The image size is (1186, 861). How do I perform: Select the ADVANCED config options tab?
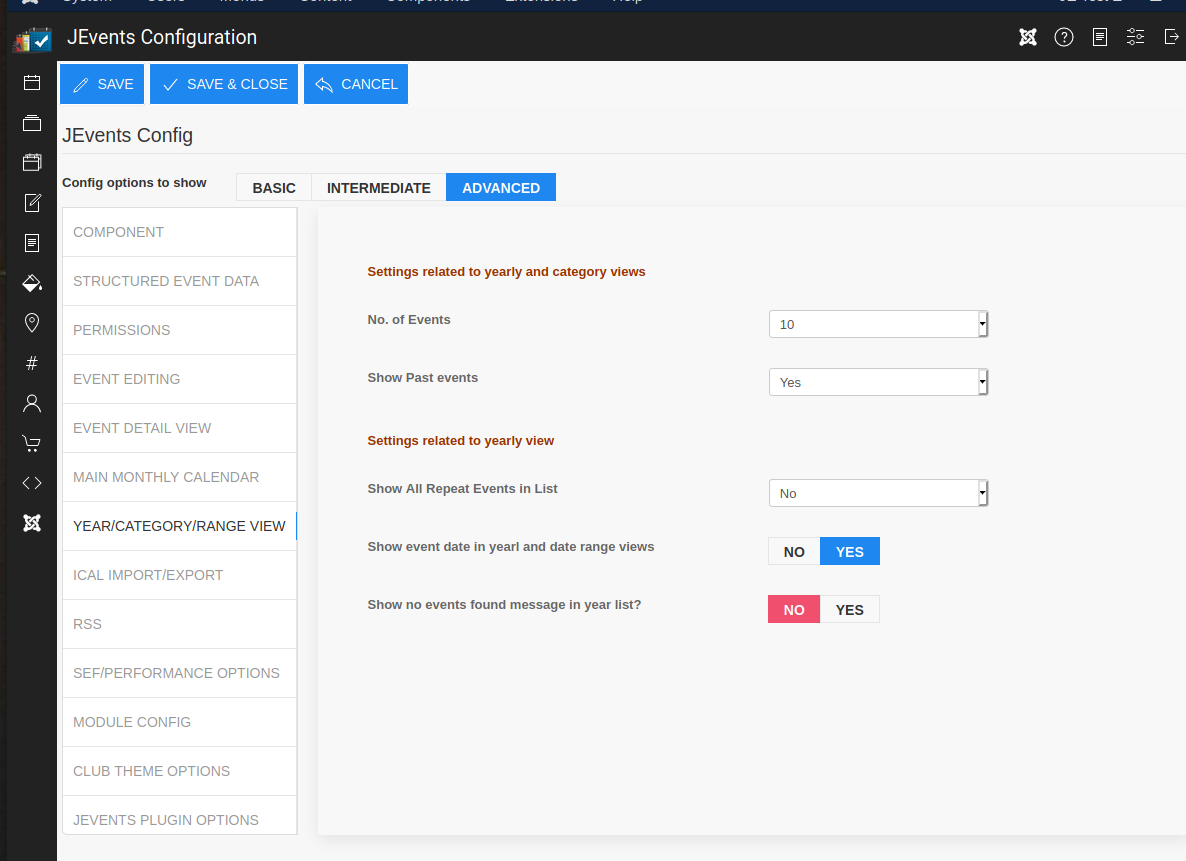click(x=501, y=188)
